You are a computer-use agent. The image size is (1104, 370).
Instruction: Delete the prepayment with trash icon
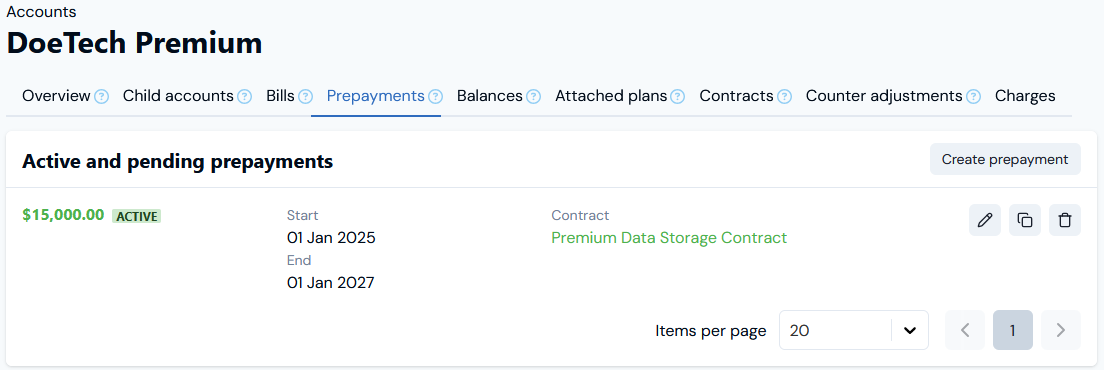coord(1065,220)
